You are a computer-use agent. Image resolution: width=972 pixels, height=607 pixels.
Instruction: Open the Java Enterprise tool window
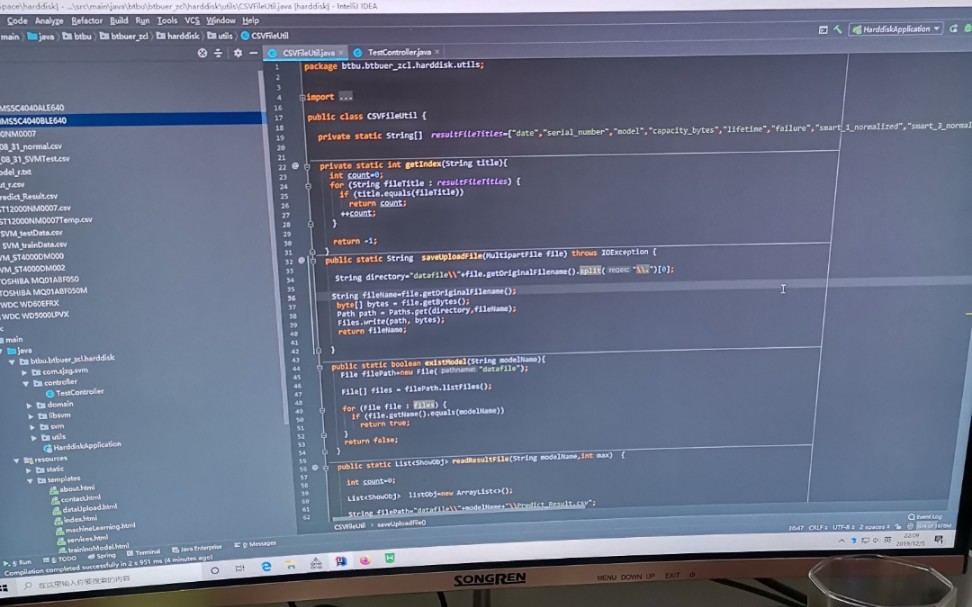pos(197,548)
